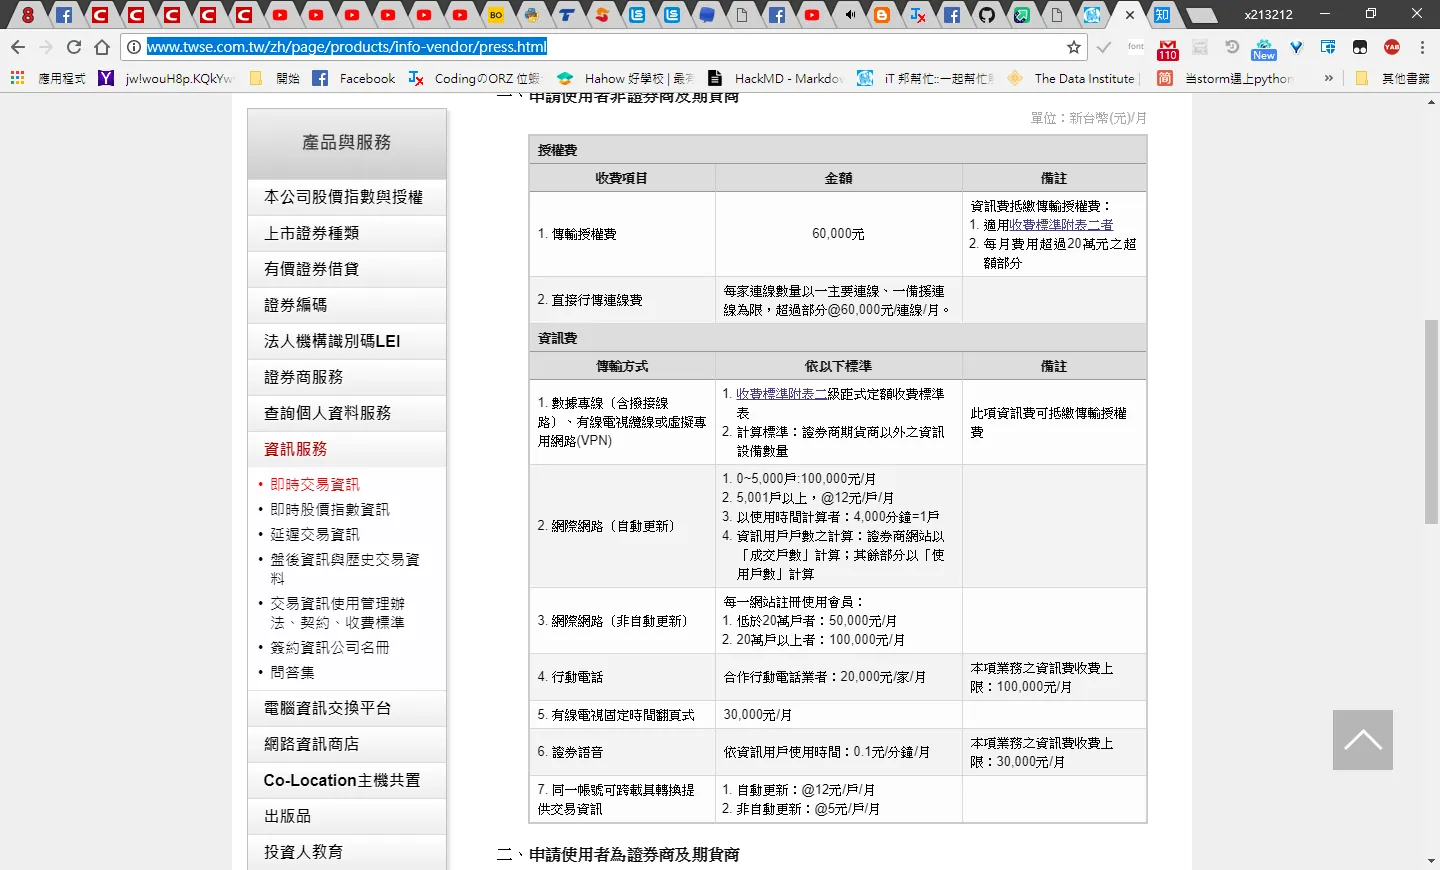The image size is (1440, 870).
Task: Open the 延遲交易資訊 sub-item
Action: (314, 534)
